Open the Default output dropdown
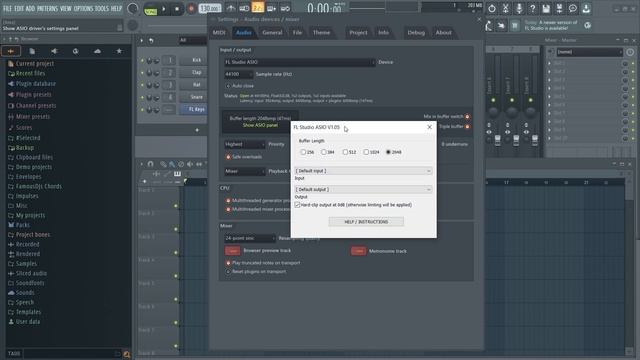 tap(363, 189)
